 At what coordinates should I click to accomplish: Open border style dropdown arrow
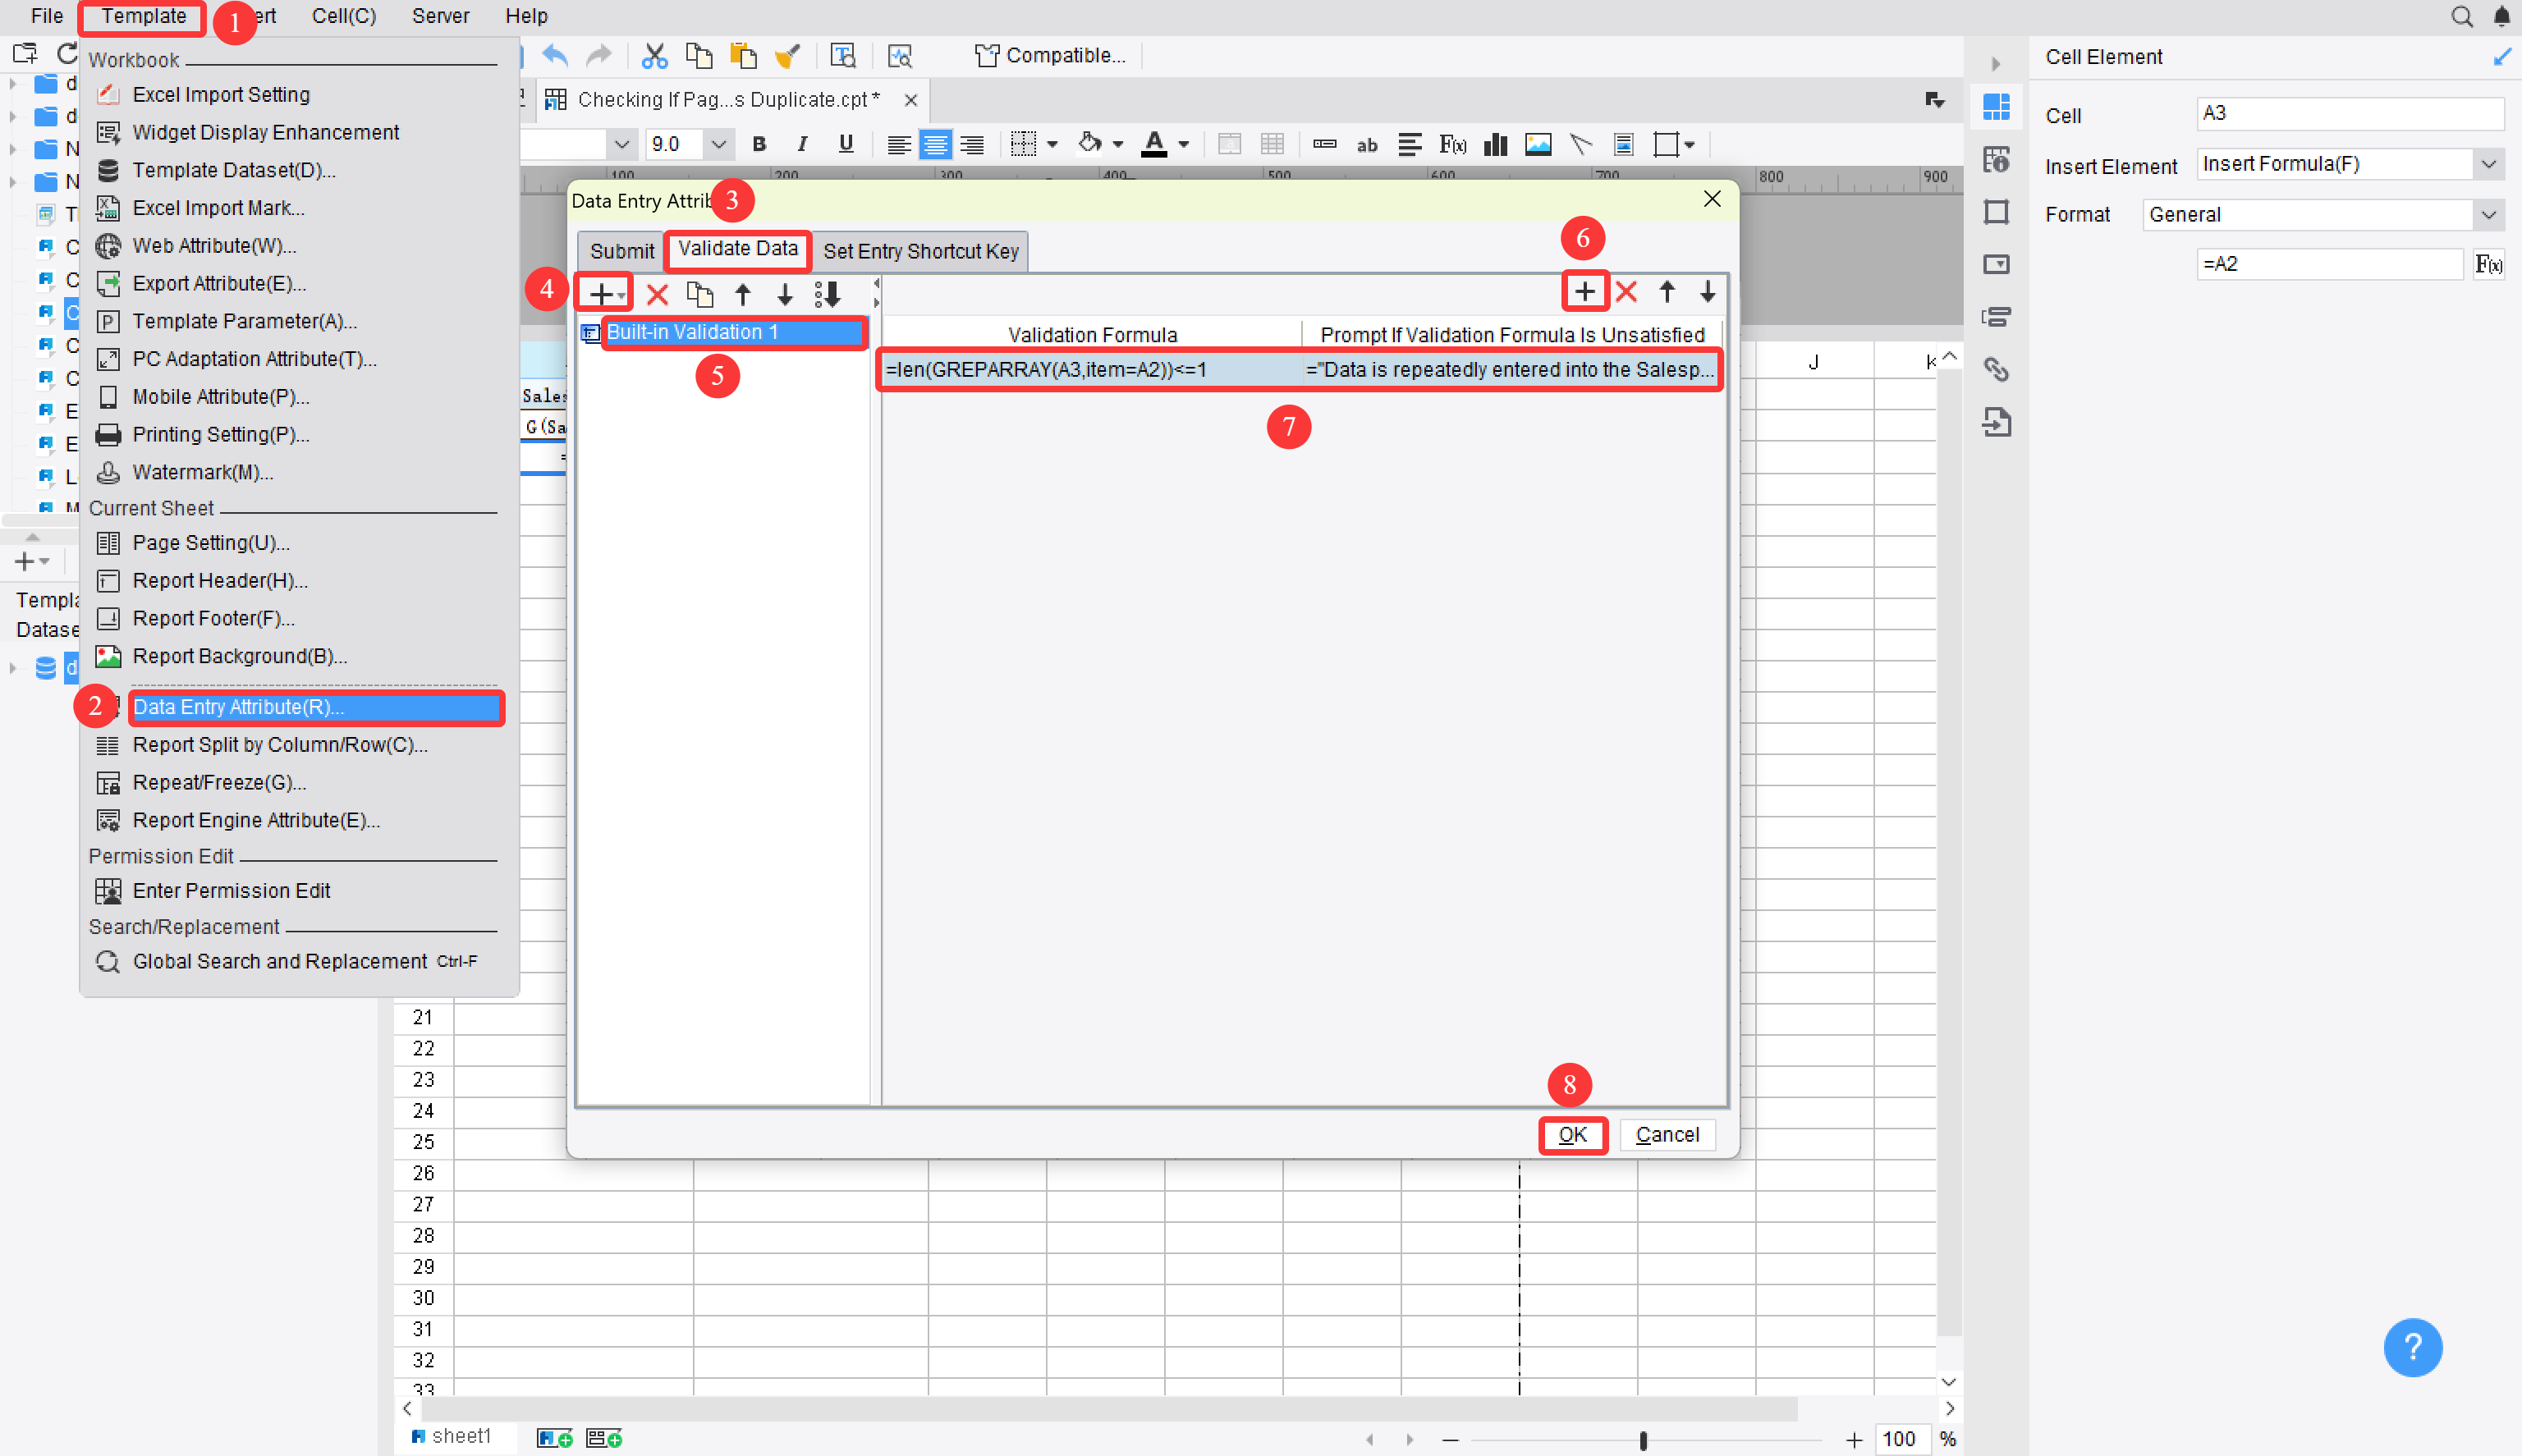[1051, 145]
